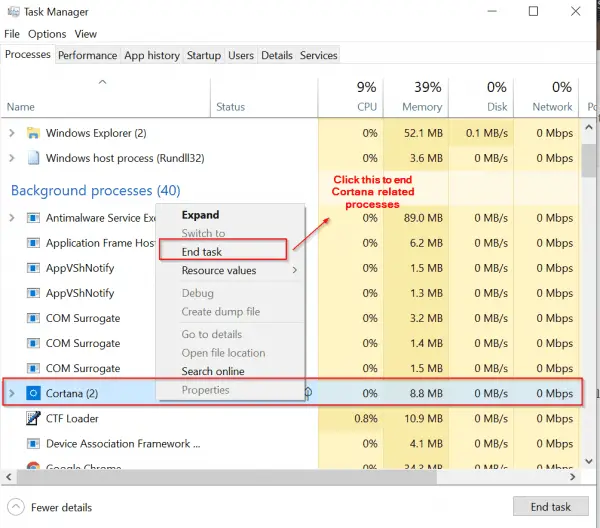The width and height of the screenshot is (600, 528).
Task: Sort by the CPU column header
Action: point(351,98)
